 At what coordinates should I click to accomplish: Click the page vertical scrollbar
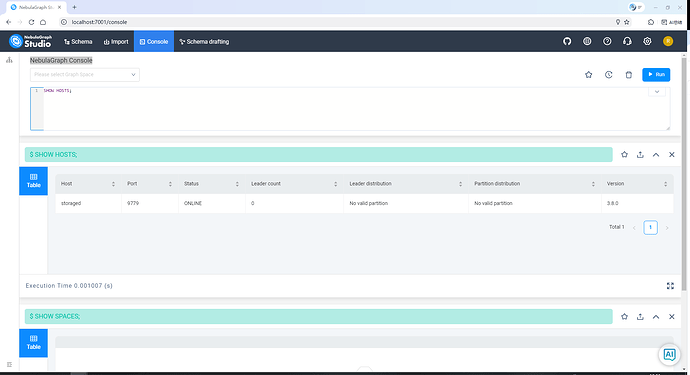(x=683, y=174)
